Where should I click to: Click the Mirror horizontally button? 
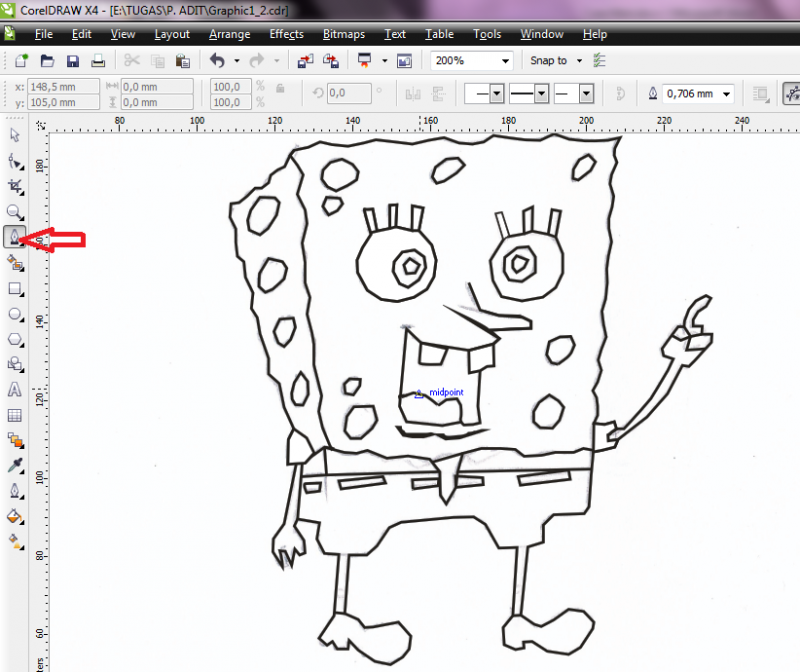click(413, 94)
